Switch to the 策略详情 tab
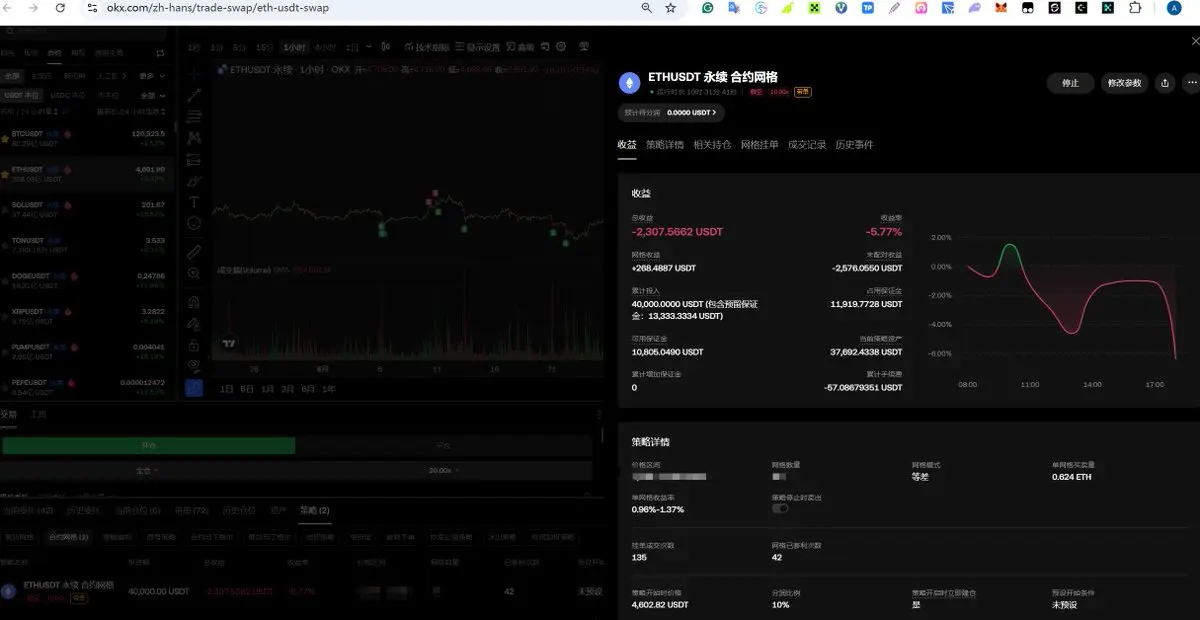The image size is (1200, 620). [x=665, y=145]
